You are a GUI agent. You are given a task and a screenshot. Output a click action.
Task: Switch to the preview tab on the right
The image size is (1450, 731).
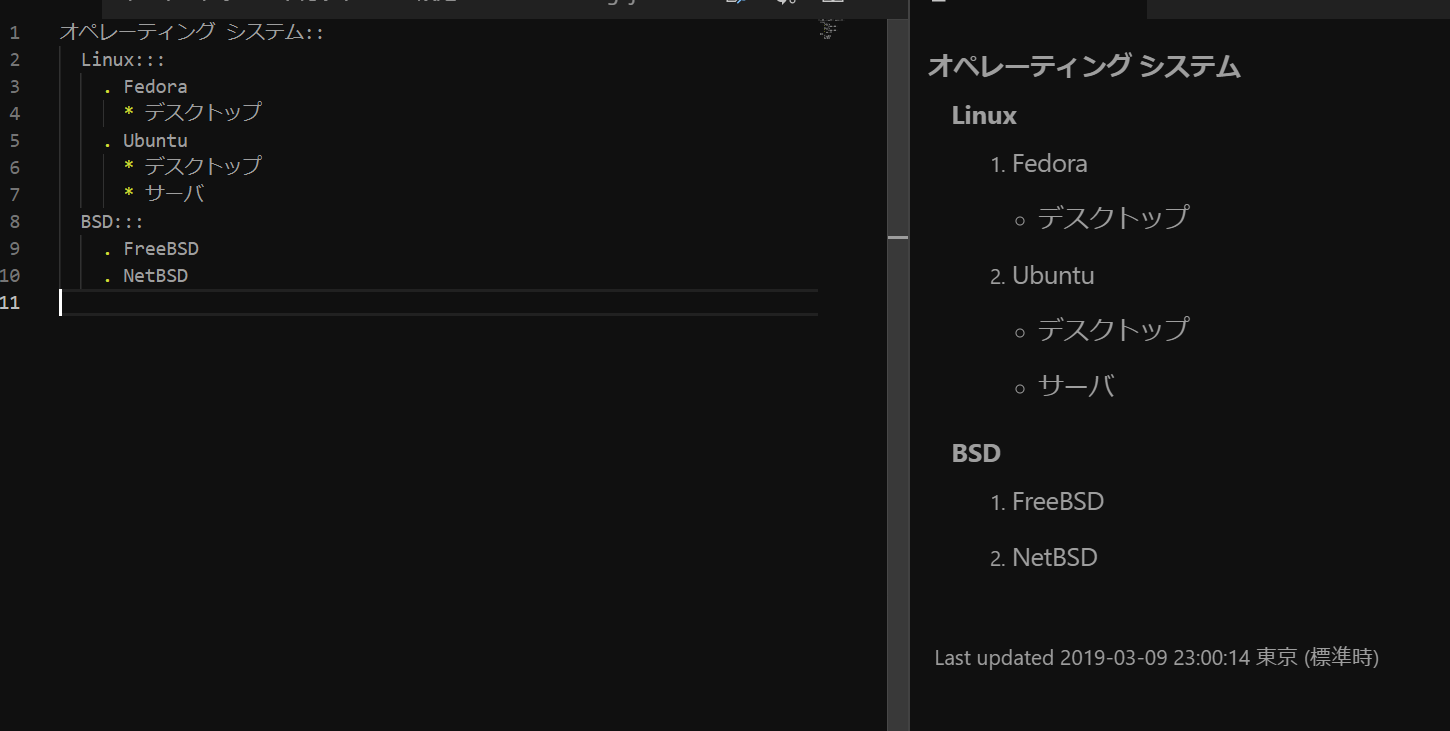[1030, 5]
